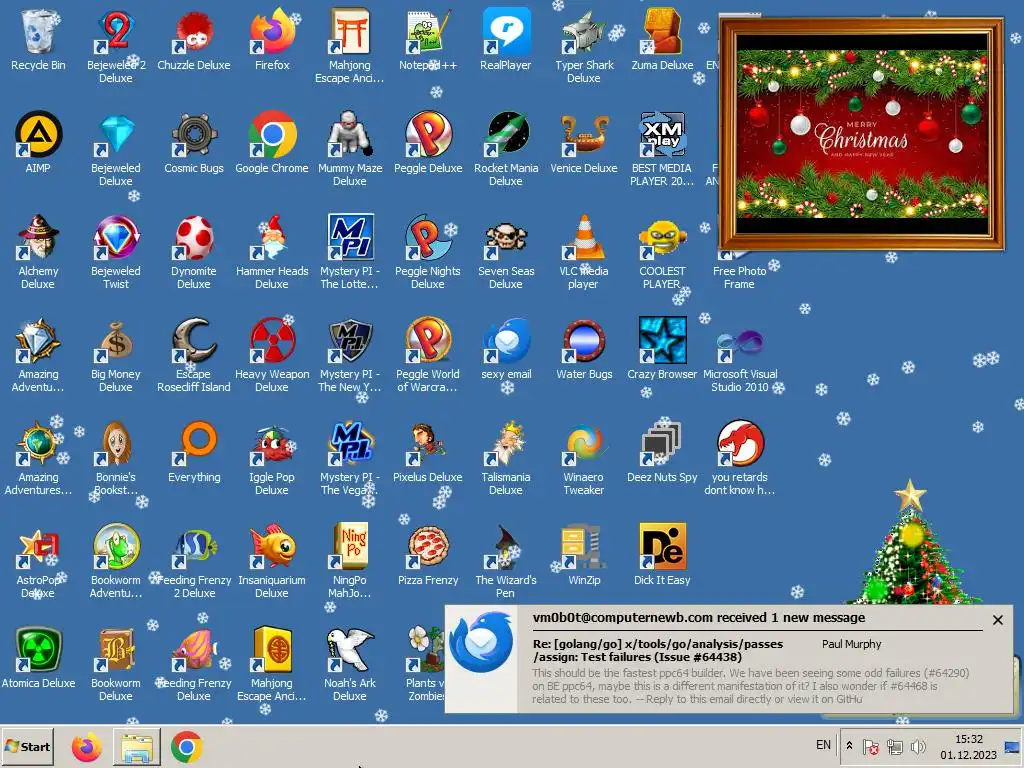This screenshot has height=768, width=1024.
Task: Launch WinZip desktop shortcut
Action: (584, 555)
